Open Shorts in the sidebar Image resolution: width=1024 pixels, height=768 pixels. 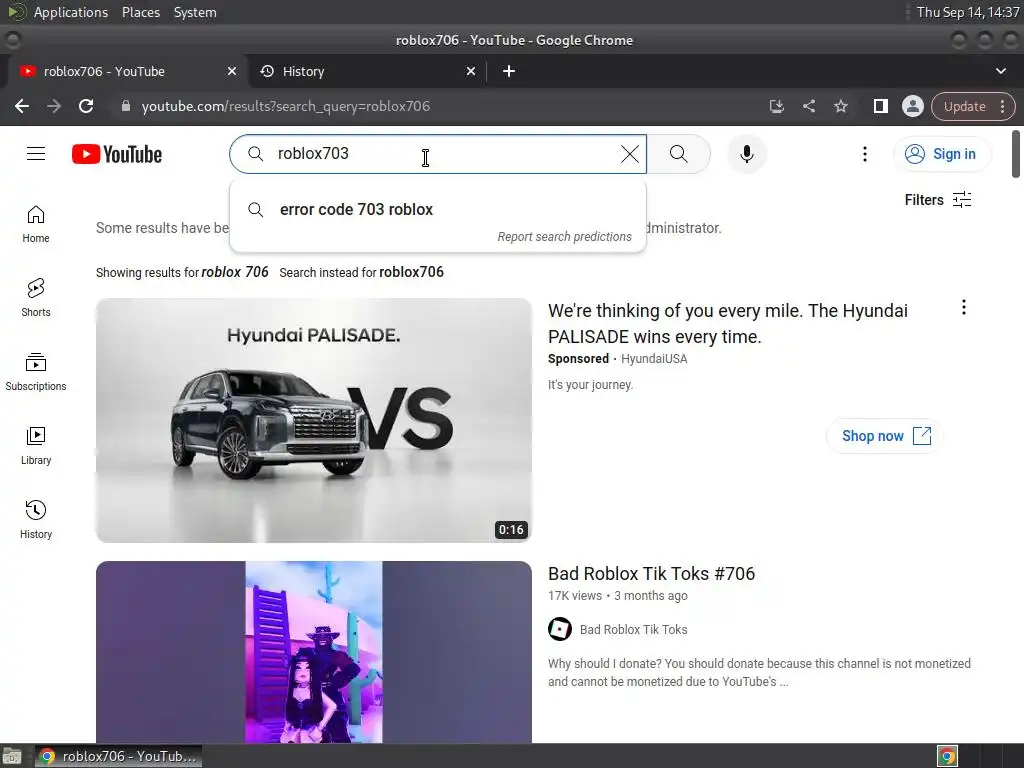click(x=36, y=298)
